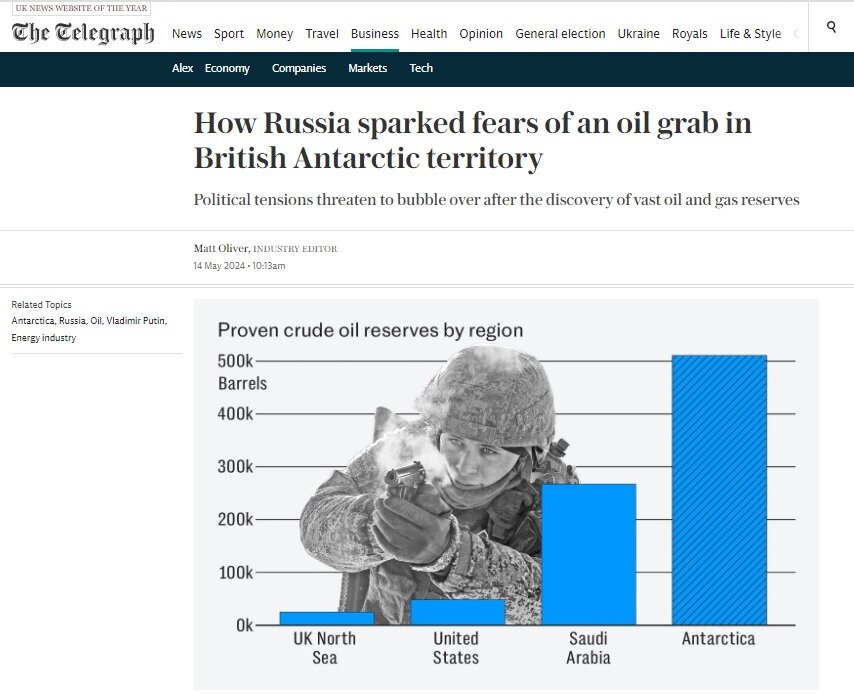Open the Tech sub-section
Screen dimensions: 854x694
coord(421,68)
